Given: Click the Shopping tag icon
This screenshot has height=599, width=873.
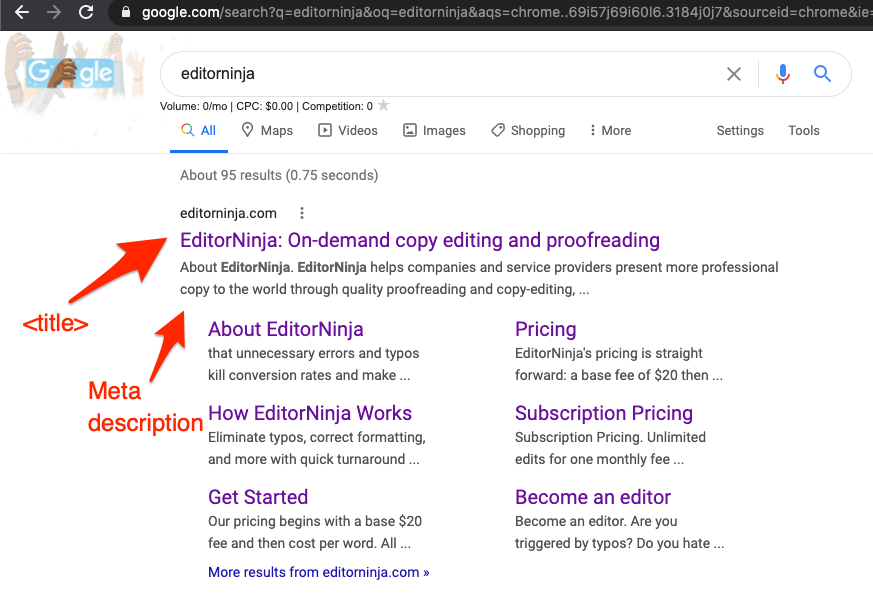Looking at the screenshot, I should click(498, 130).
